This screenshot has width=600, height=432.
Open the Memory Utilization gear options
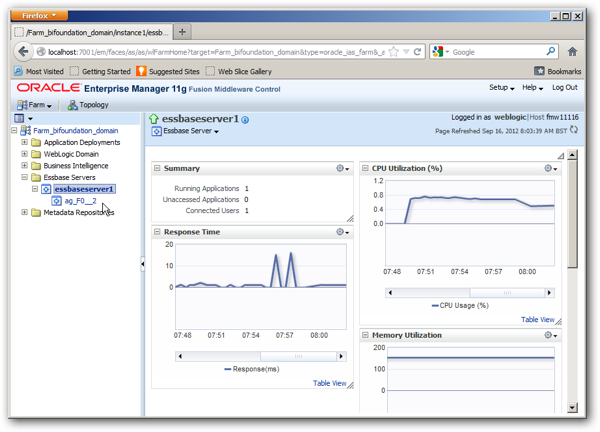(551, 335)
